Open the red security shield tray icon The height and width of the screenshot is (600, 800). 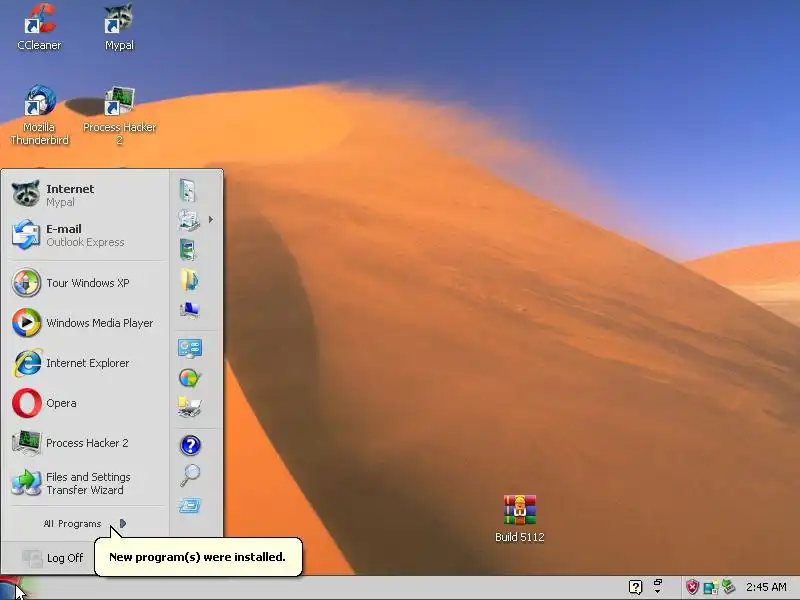click(x=692, y=587)
